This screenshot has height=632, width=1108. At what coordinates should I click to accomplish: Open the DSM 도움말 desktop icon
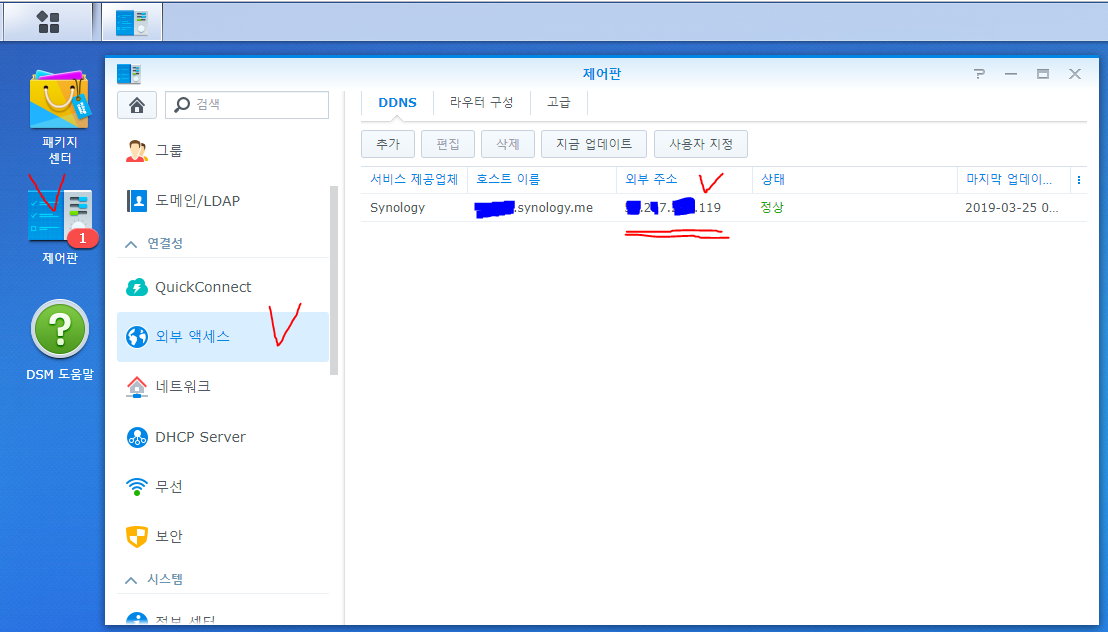(x=59, y=341)
